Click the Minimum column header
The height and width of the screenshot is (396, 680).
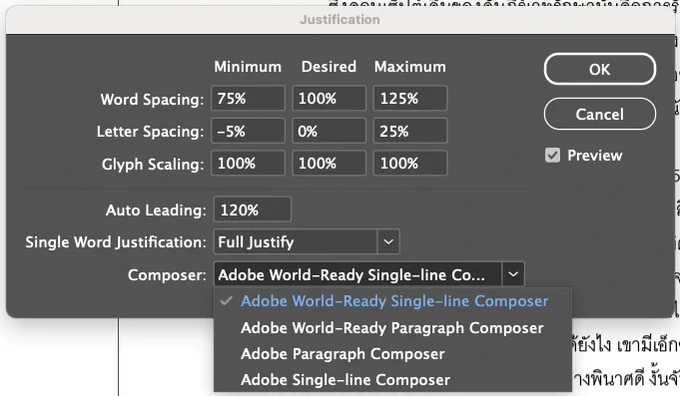pos(248,67)
